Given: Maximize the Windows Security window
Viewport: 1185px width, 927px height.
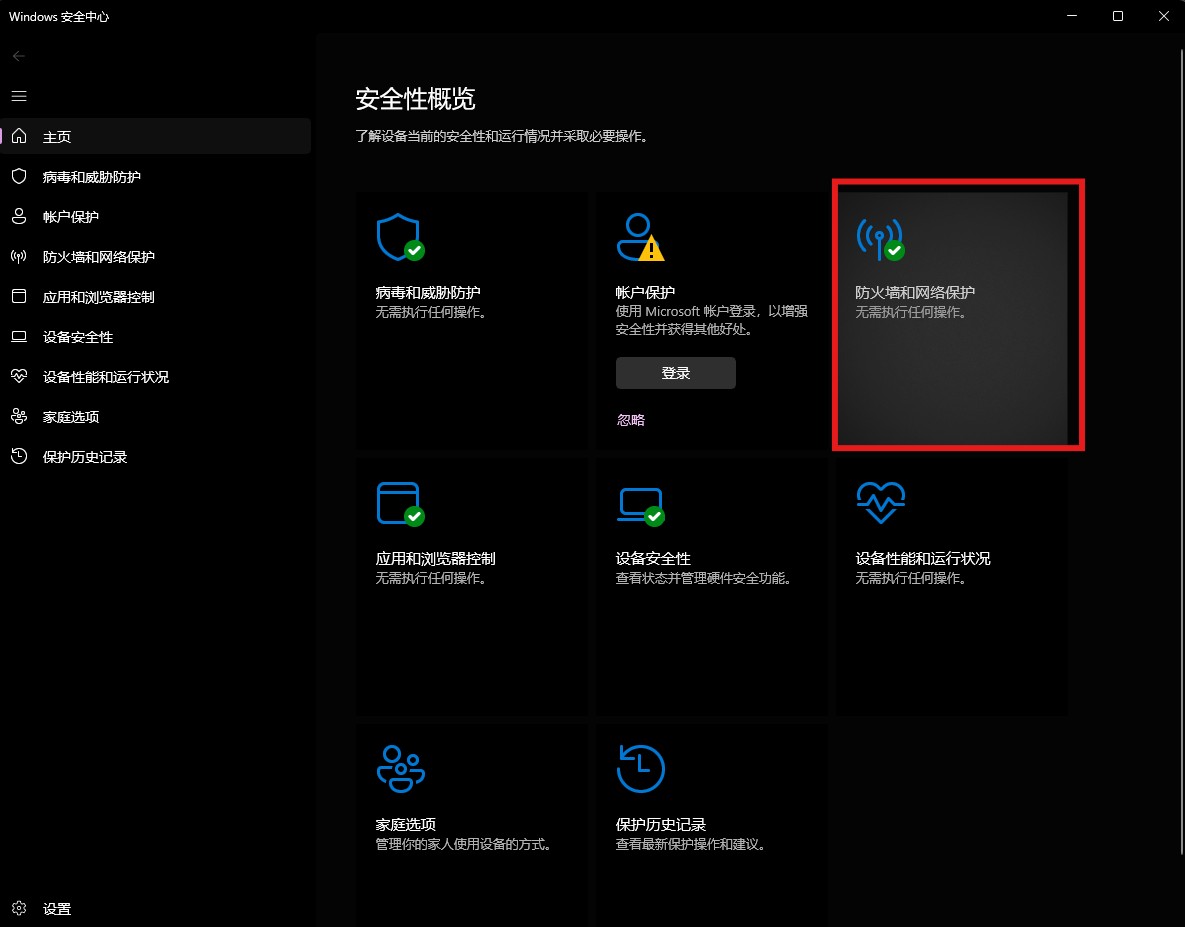Looking at the screenshot, I should [1118, 16].
